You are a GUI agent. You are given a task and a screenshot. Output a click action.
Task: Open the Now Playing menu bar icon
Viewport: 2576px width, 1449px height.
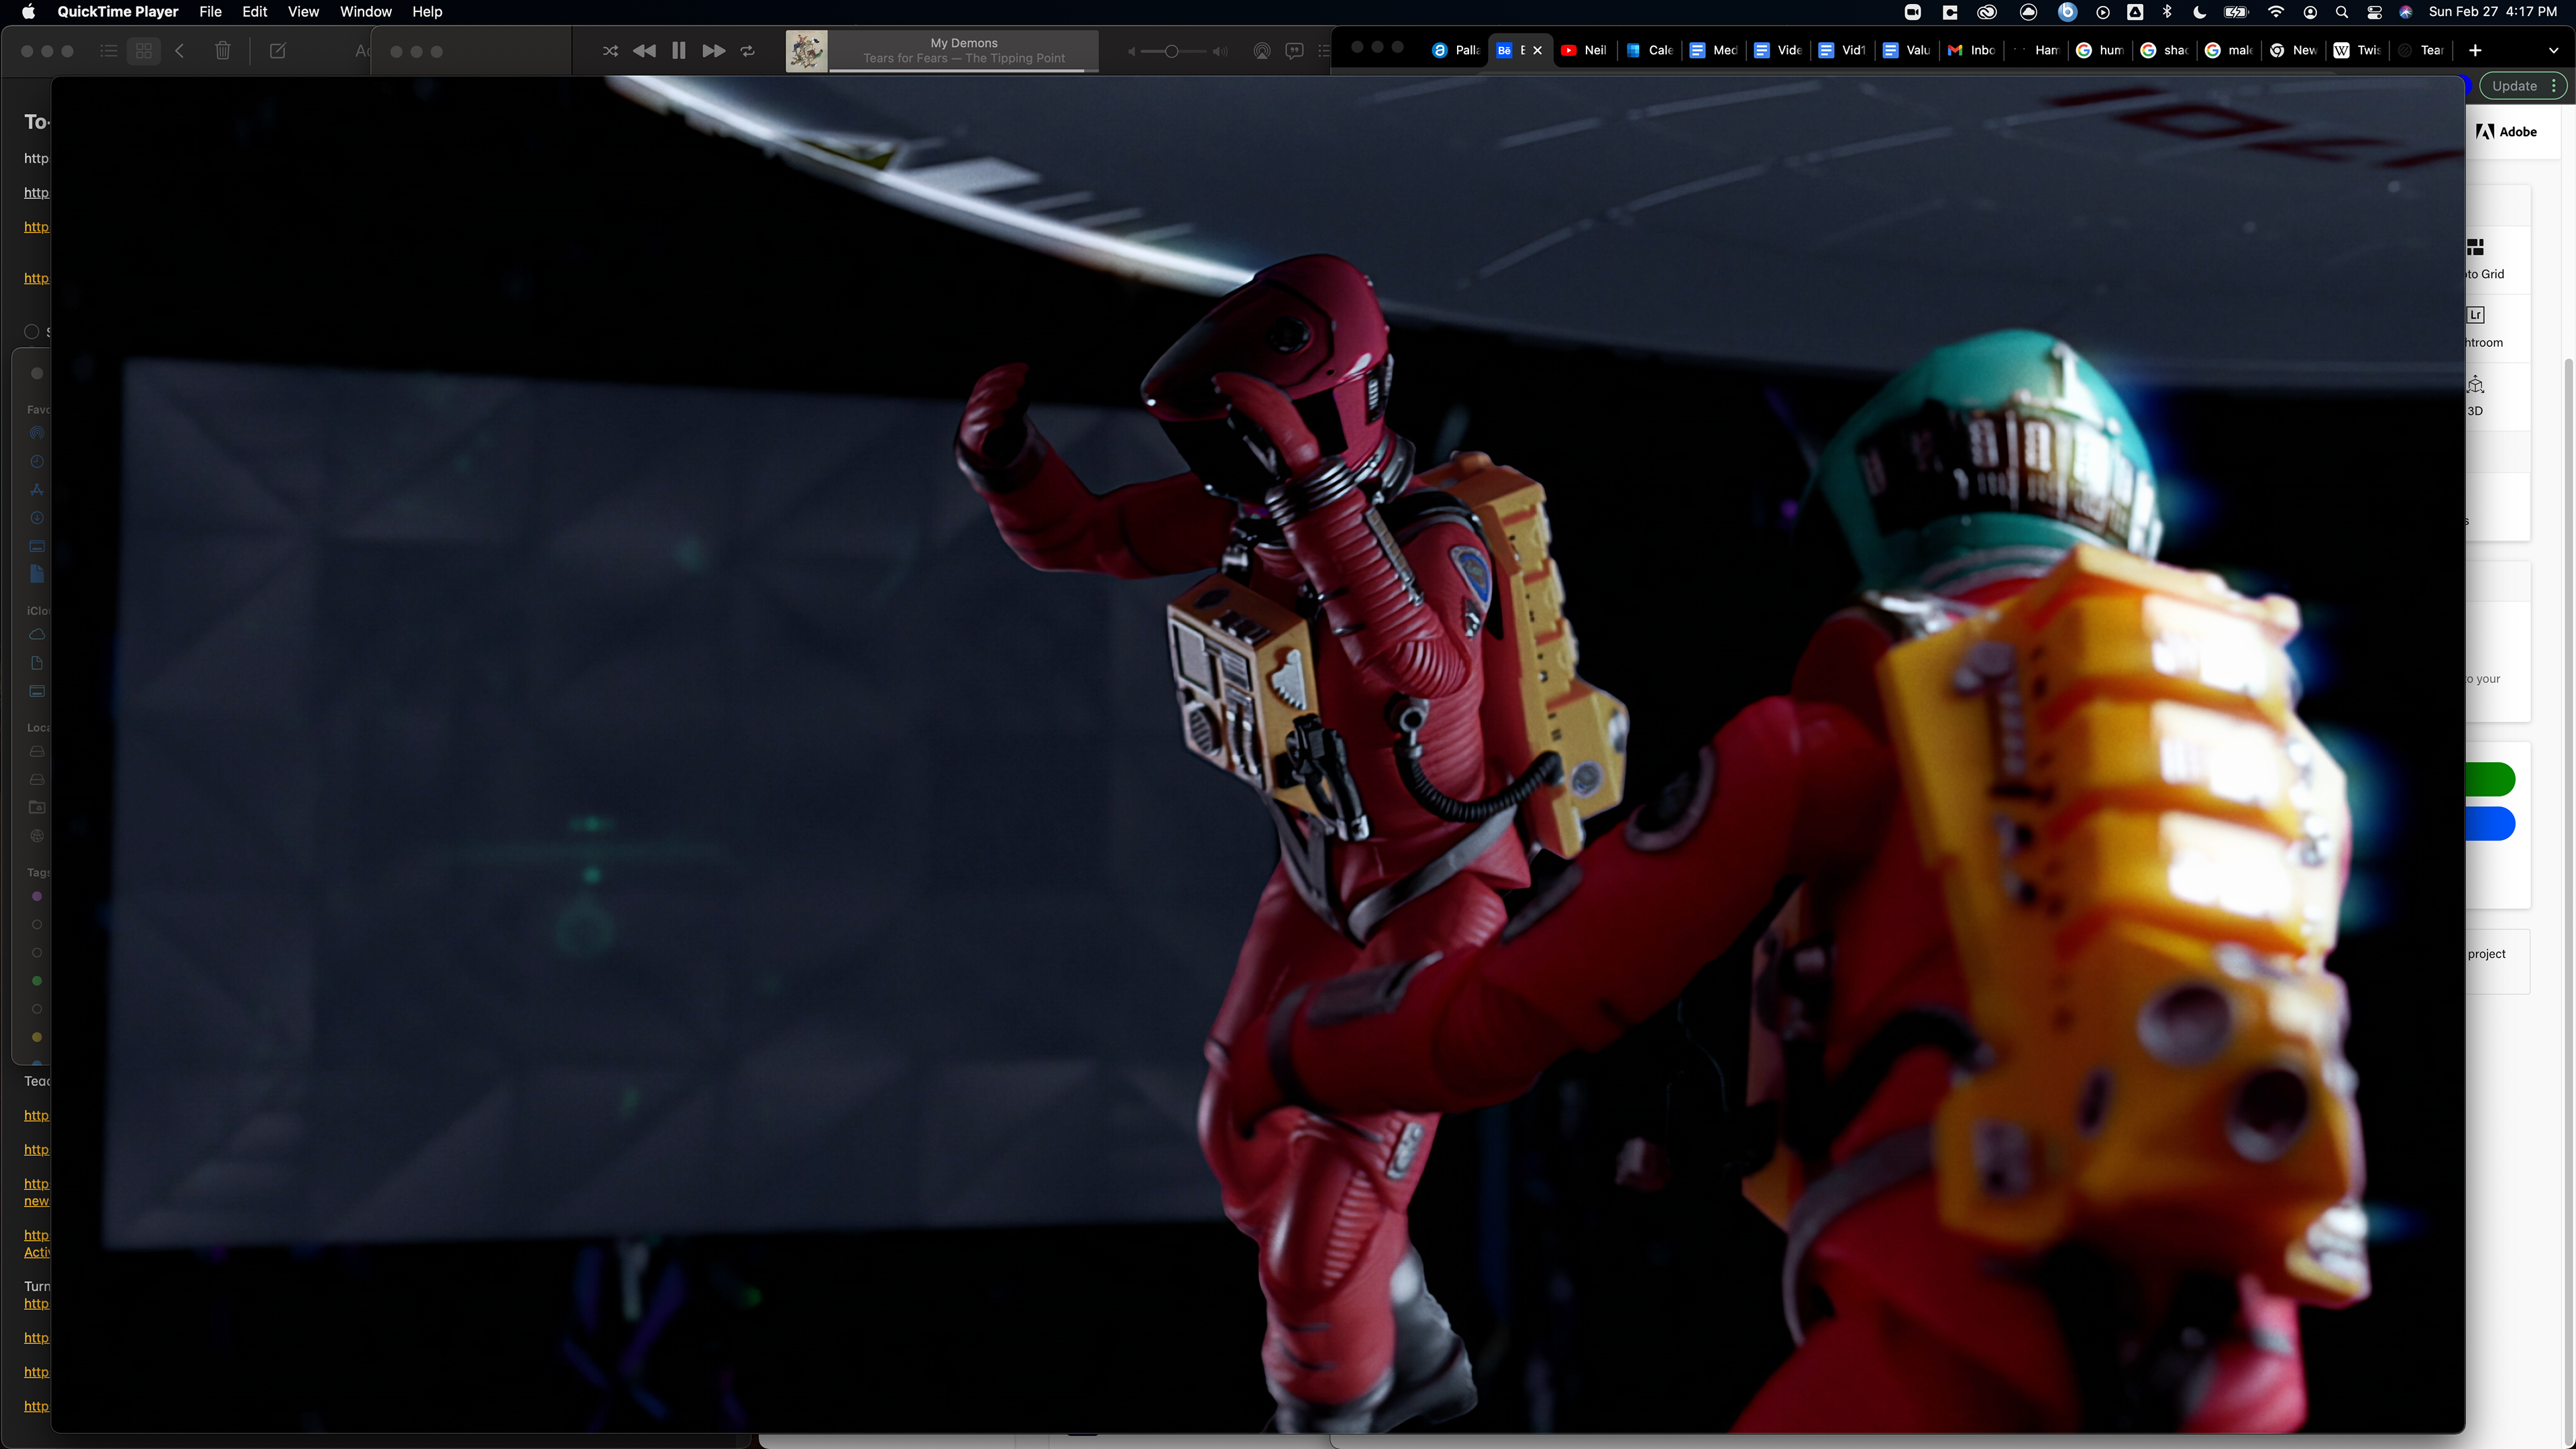pos(2103,12)
